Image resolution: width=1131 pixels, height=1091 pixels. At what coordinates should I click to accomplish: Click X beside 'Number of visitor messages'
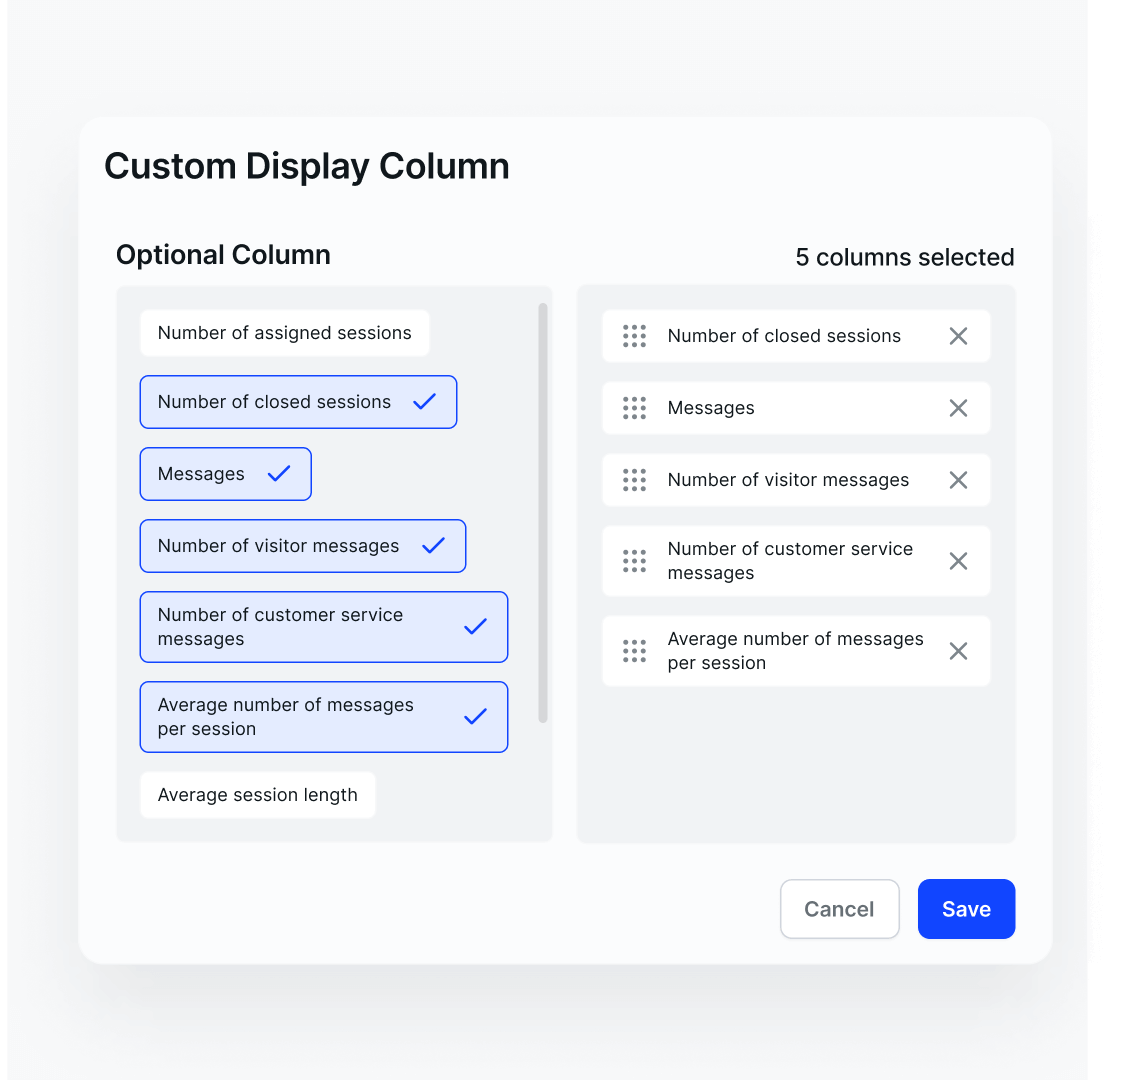pyautogui.click(x=958, y=480)
